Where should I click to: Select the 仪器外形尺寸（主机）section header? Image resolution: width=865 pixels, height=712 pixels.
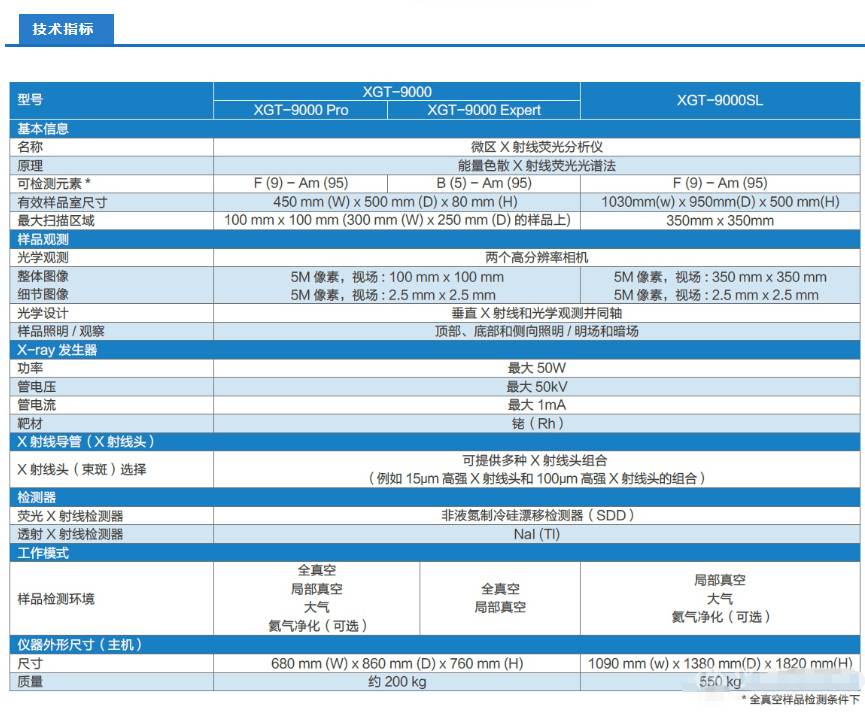80,645
